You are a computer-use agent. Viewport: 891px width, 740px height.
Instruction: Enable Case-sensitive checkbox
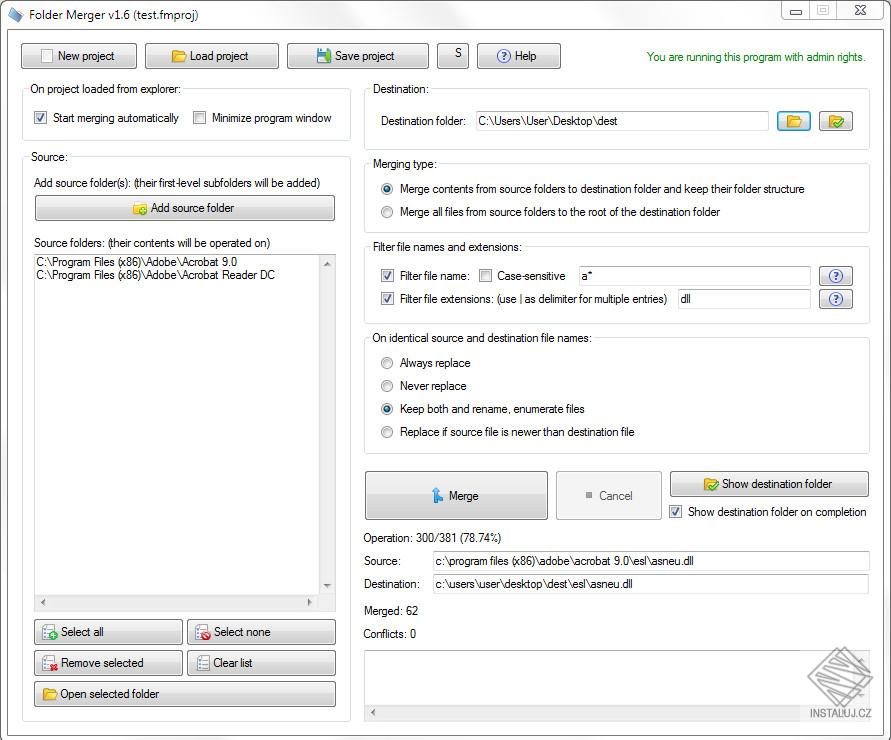(485, 276)
